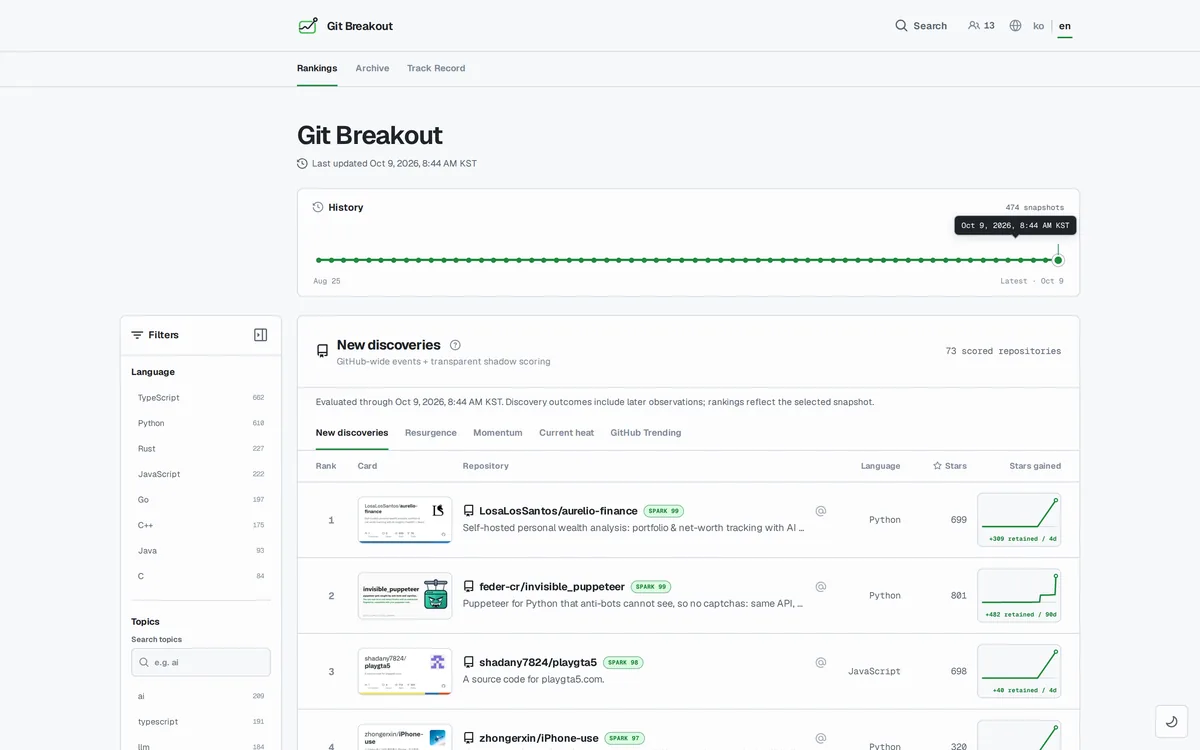The height and width of the screenshot is (750, 1200).
Task: Click the @ icon on playgta5 row
Action: 821,662
